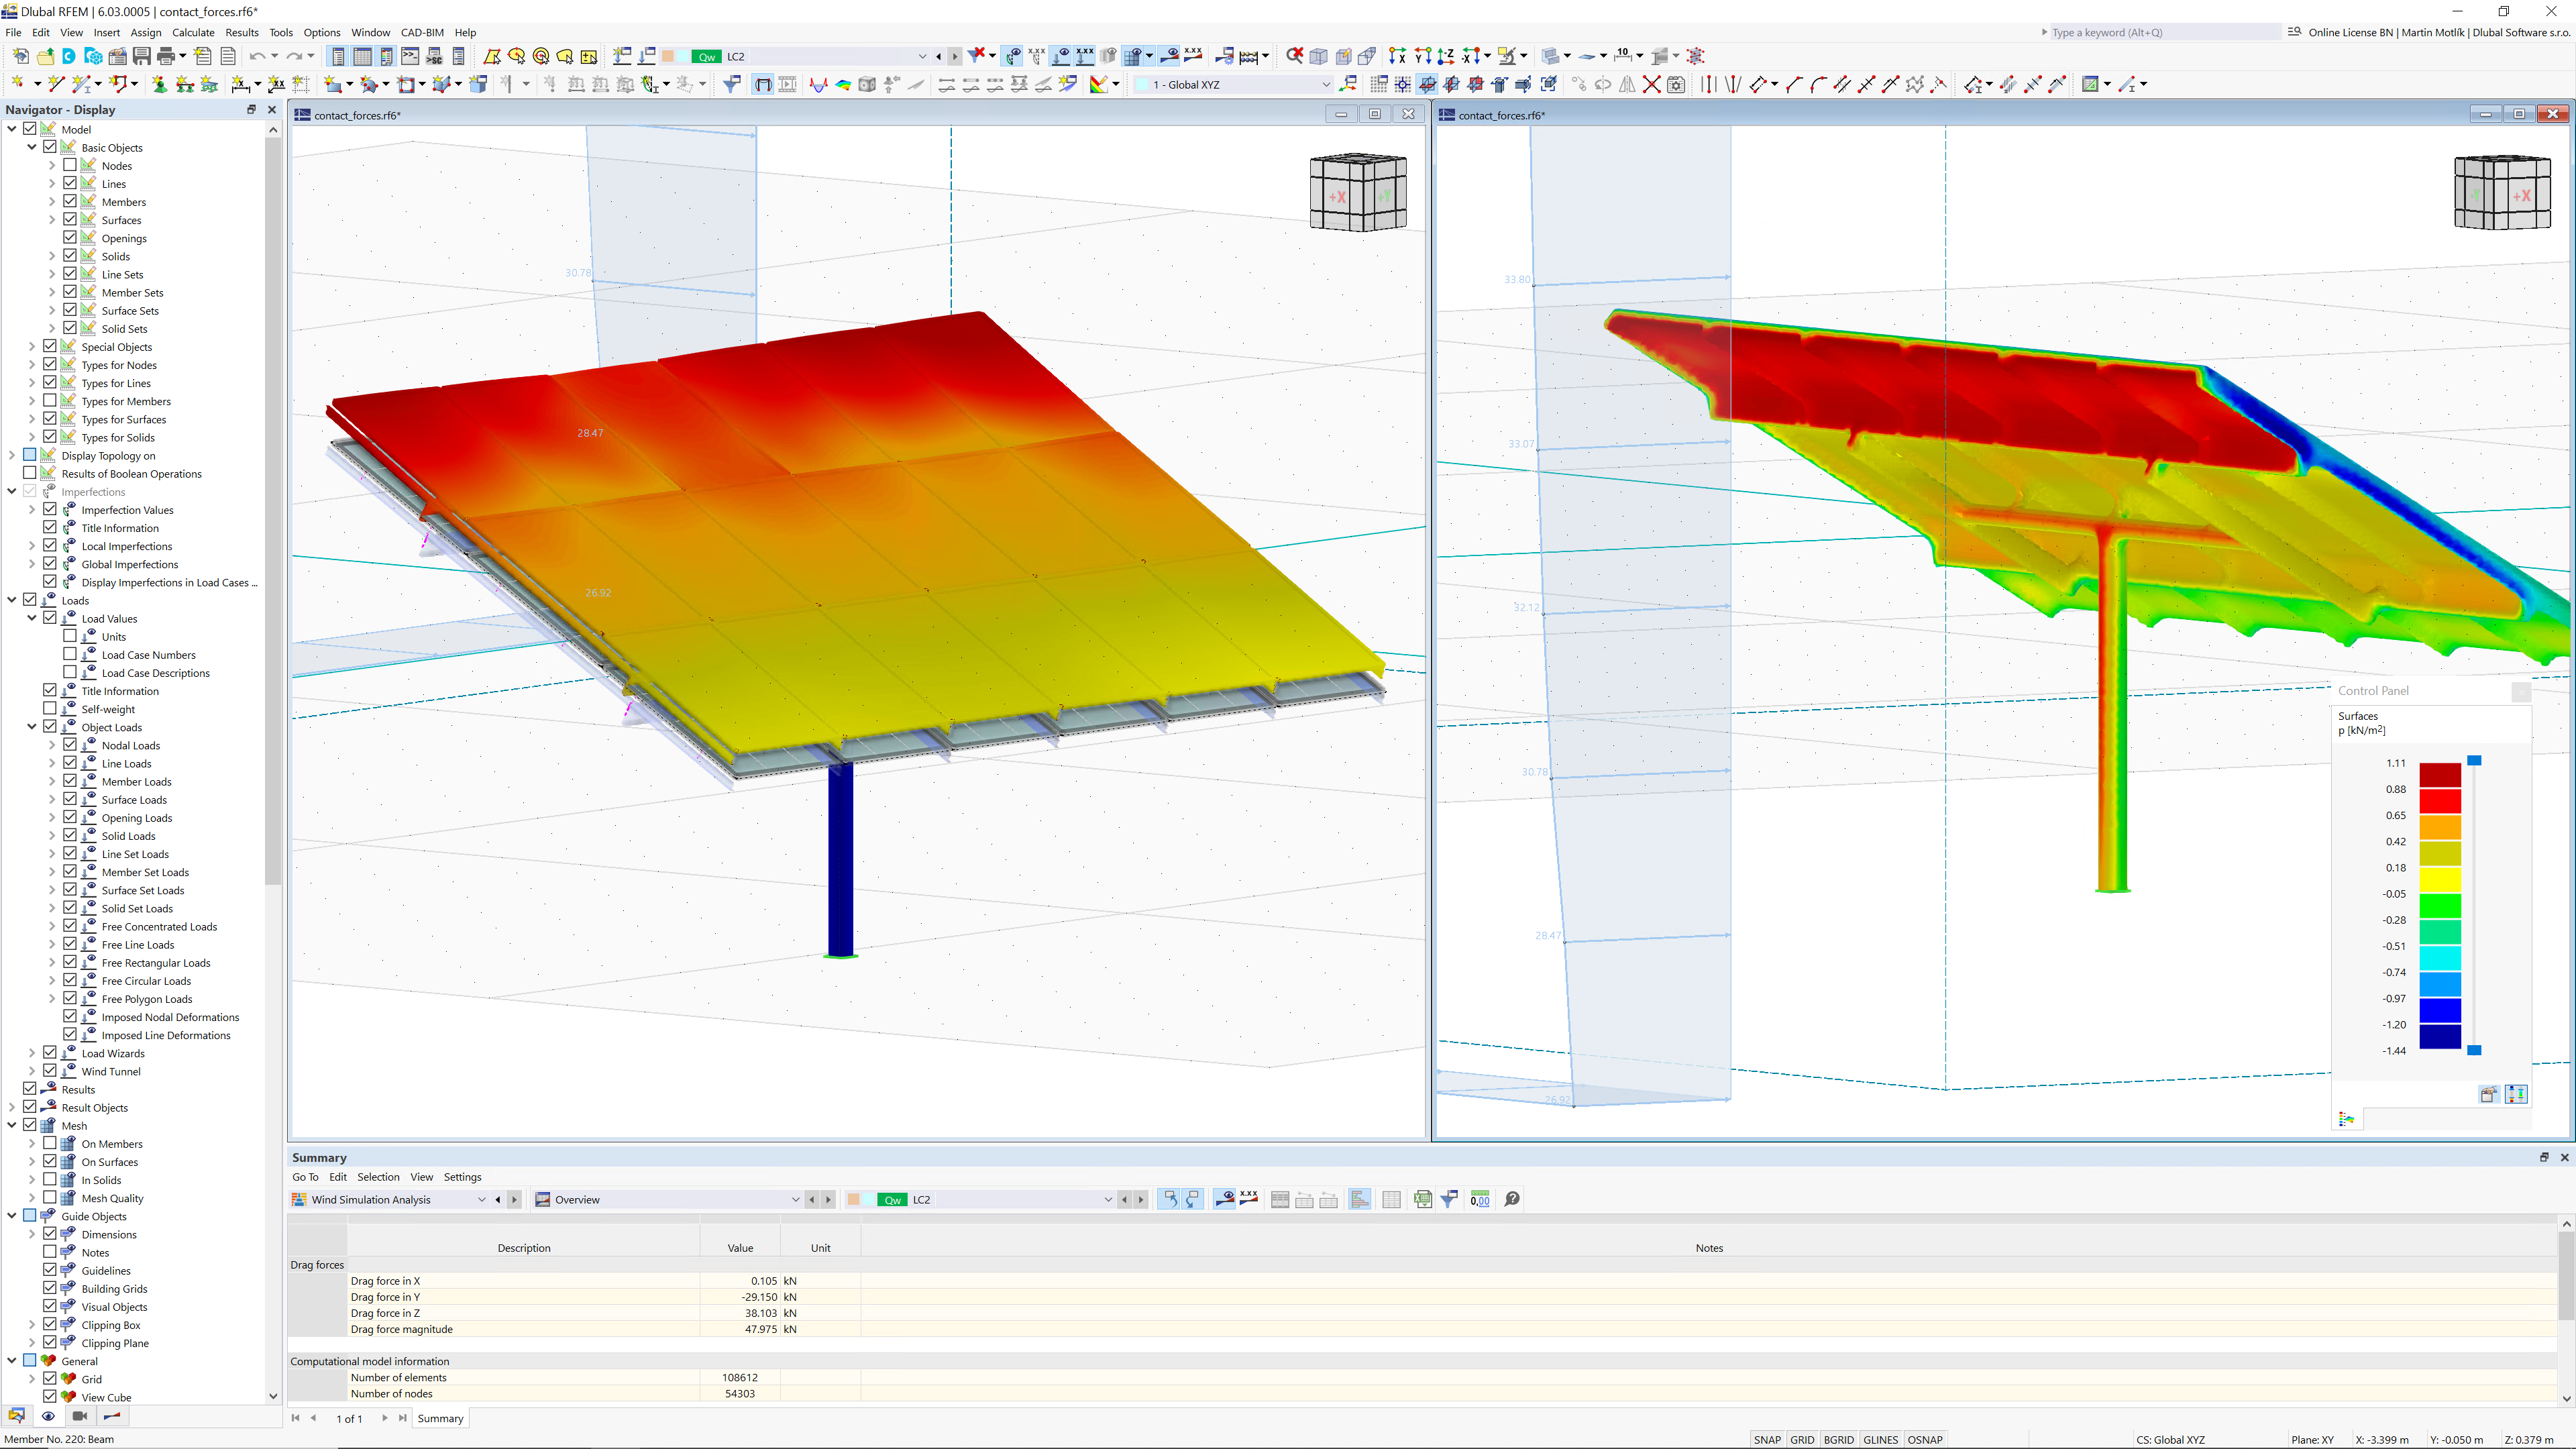Screen dimensions: 2576x1449
Task: Click the help question-mark icon in Summary toolbar
Action: pos(1513,1199)
